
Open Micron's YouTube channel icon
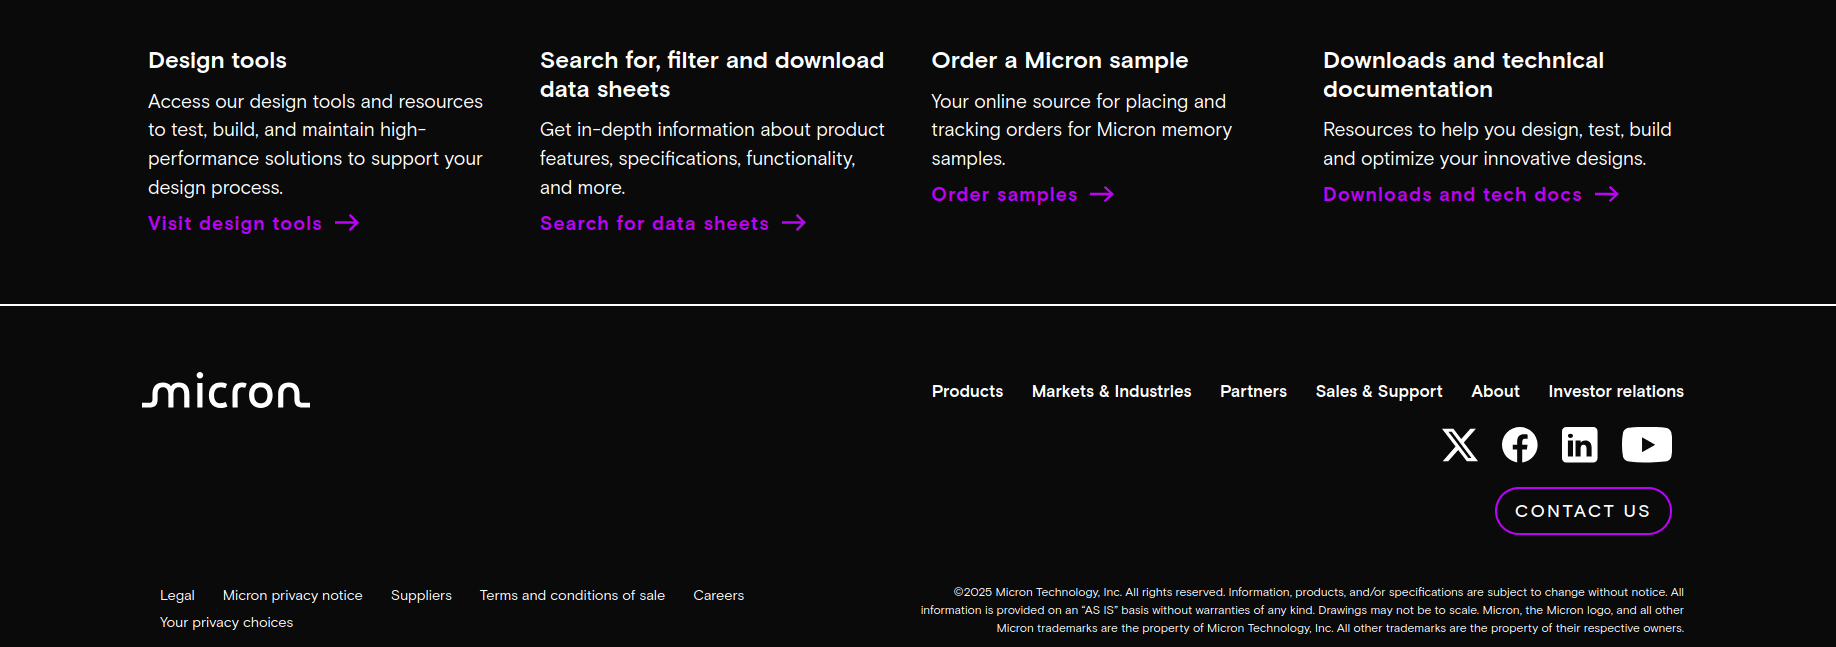point(1646,445)
